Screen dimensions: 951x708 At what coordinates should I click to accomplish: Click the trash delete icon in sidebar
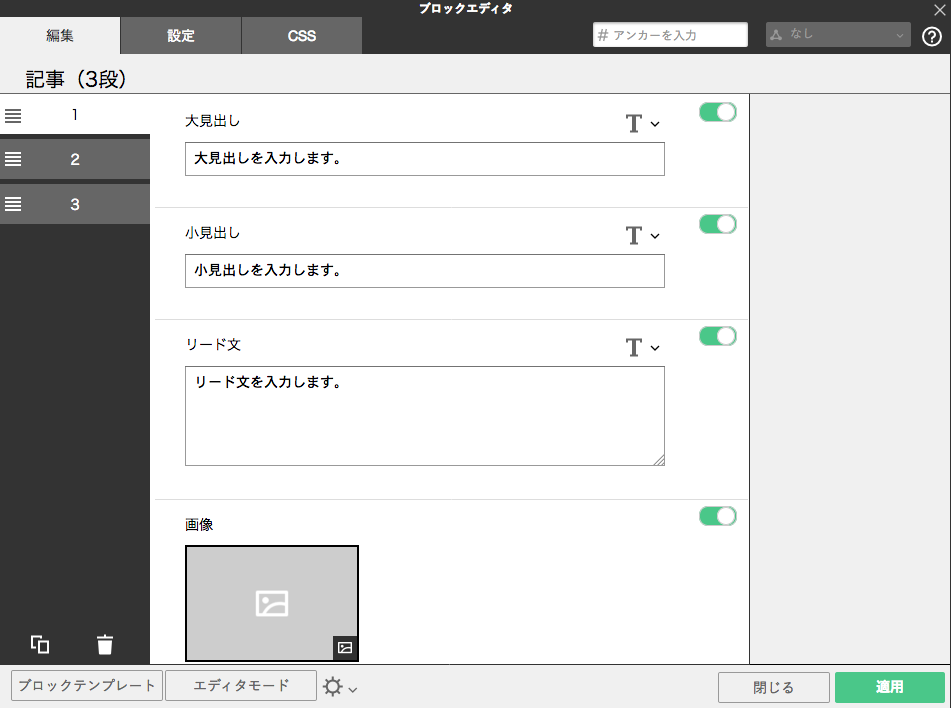105,644
